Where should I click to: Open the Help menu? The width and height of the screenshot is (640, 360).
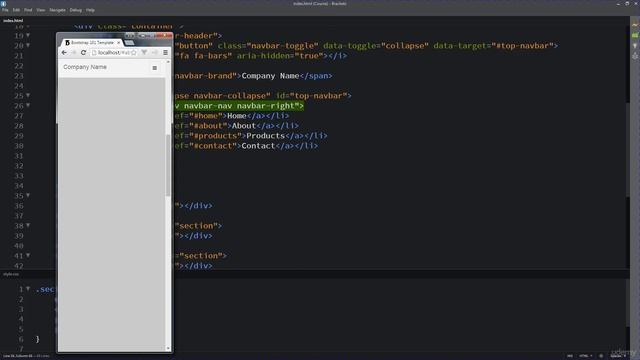[x=90, y=10]
